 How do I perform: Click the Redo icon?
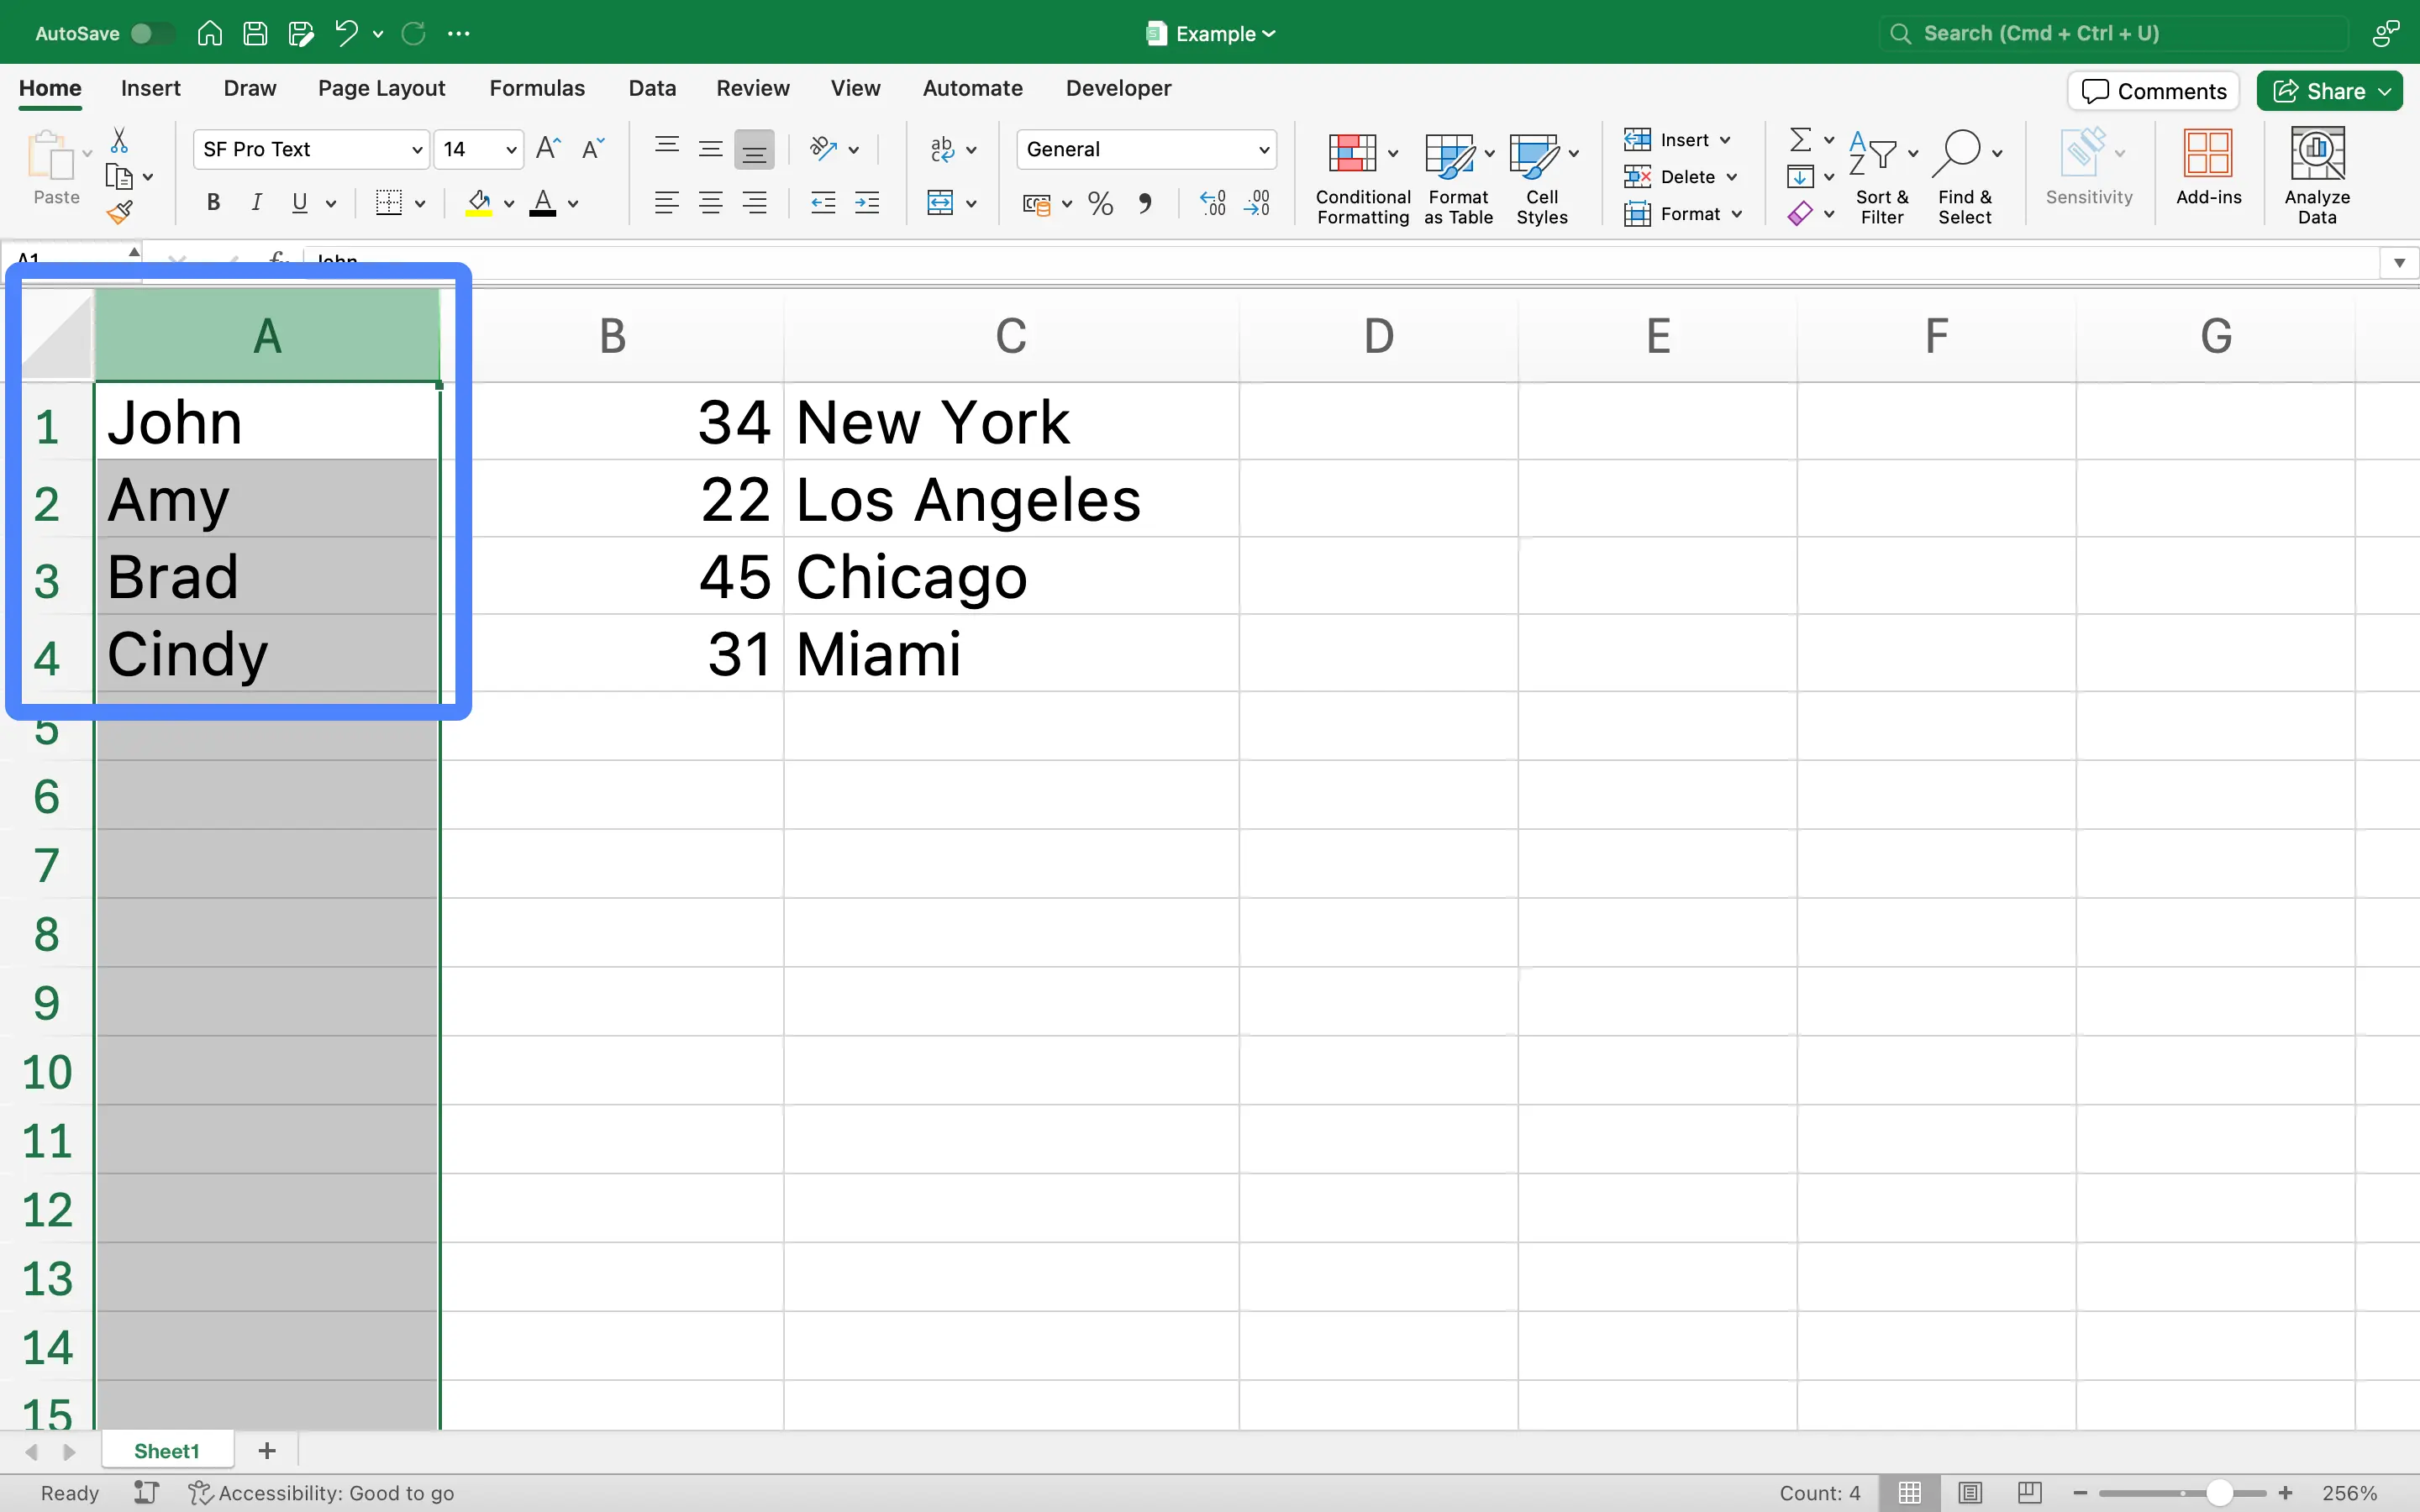pyautogui.click(x=413, y=33)
